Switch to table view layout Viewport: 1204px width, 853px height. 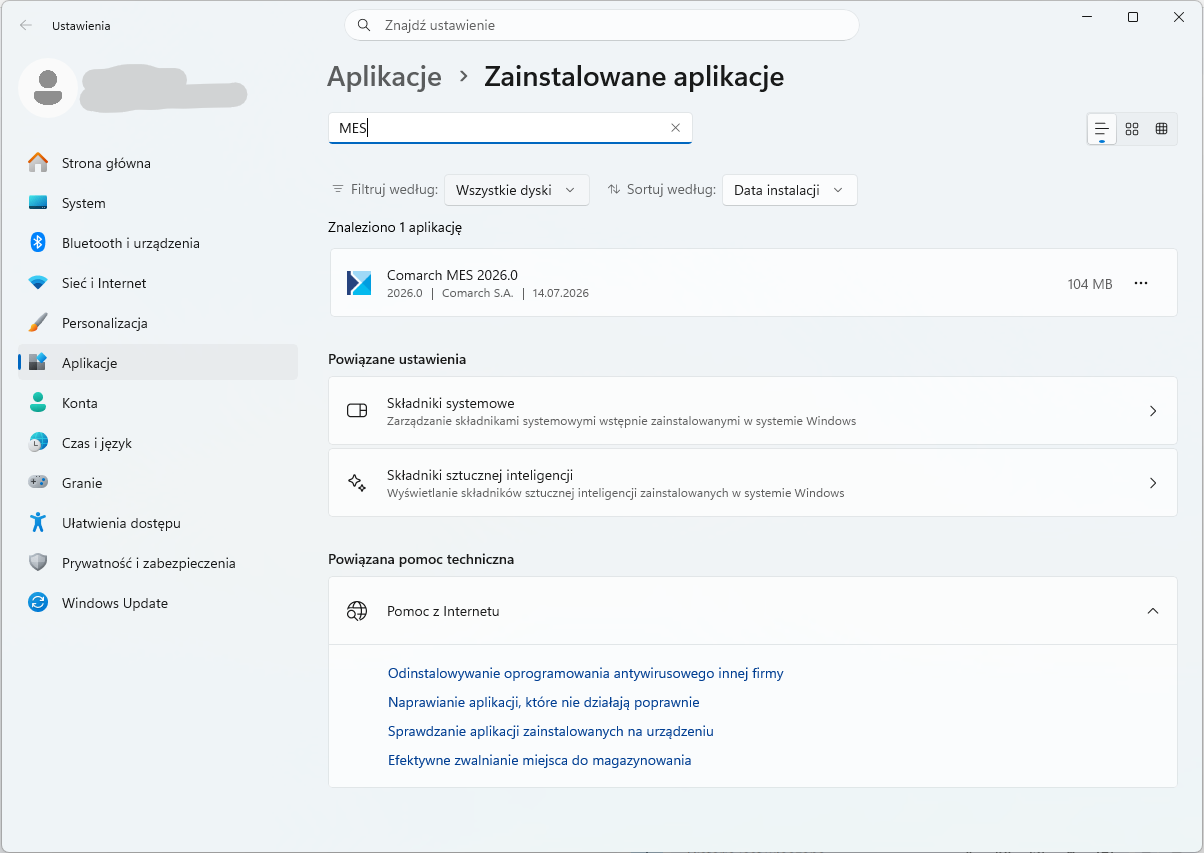pos(1161,129)
